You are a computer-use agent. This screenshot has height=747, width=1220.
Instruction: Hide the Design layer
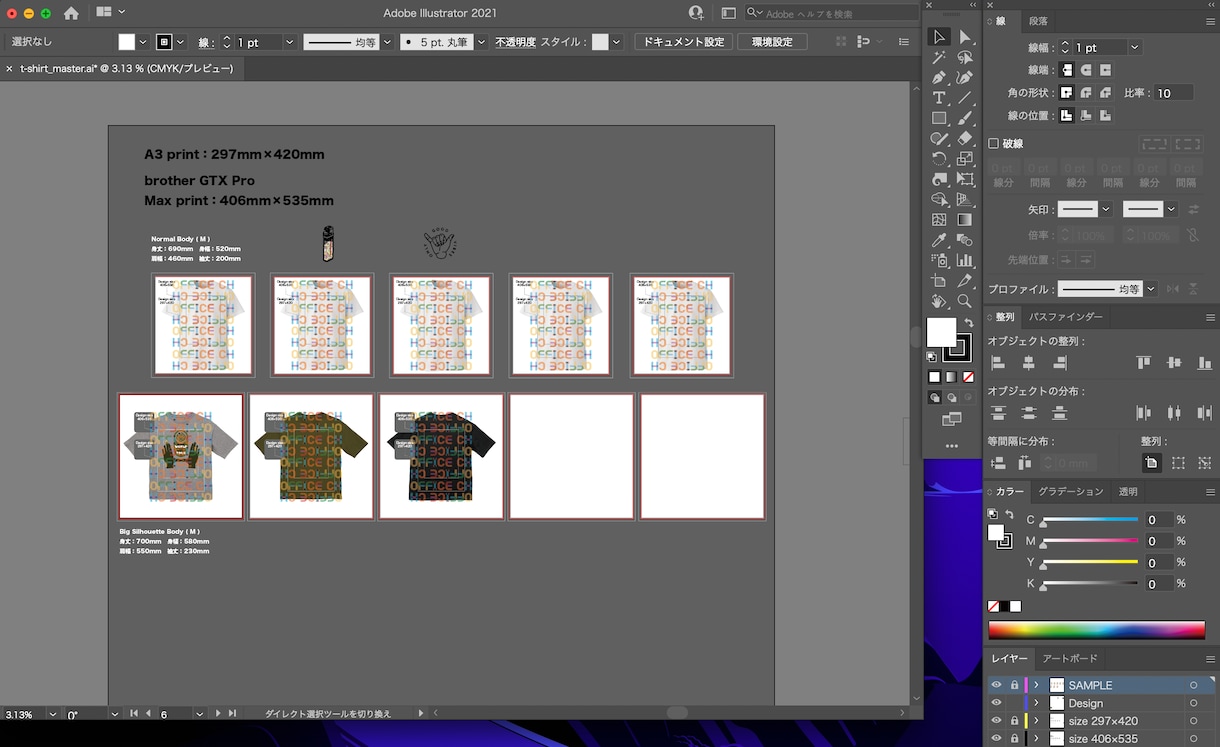996,703
